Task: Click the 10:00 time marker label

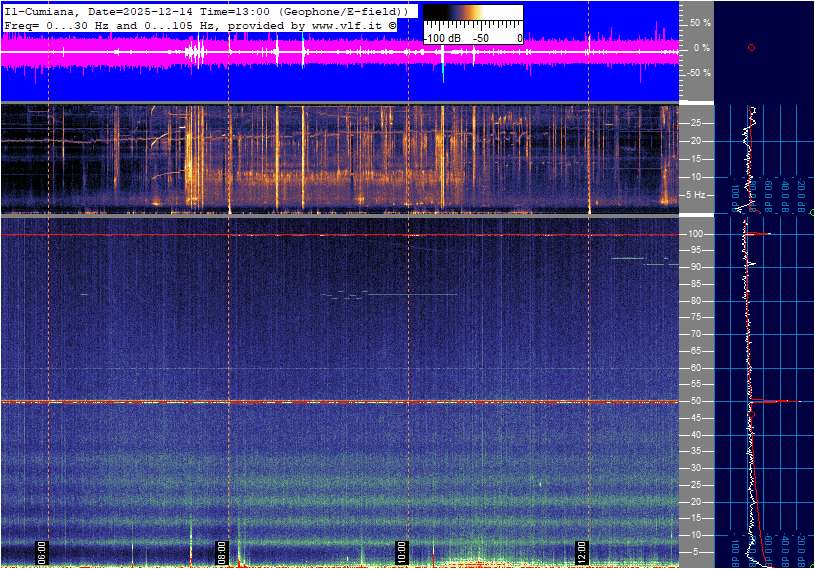Action: coord(402,551)
